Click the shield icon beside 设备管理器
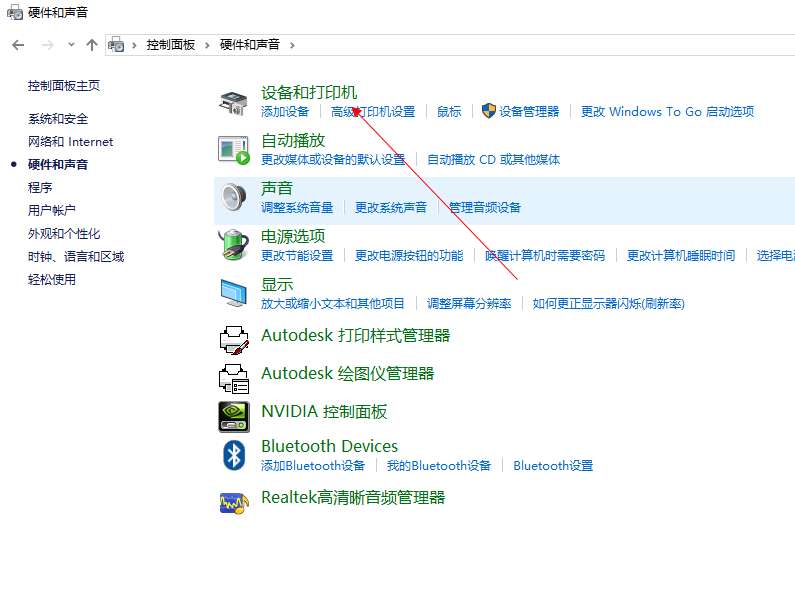Viewport: 795px width, 597px height. pyautogui.click(x=488, y=111)
